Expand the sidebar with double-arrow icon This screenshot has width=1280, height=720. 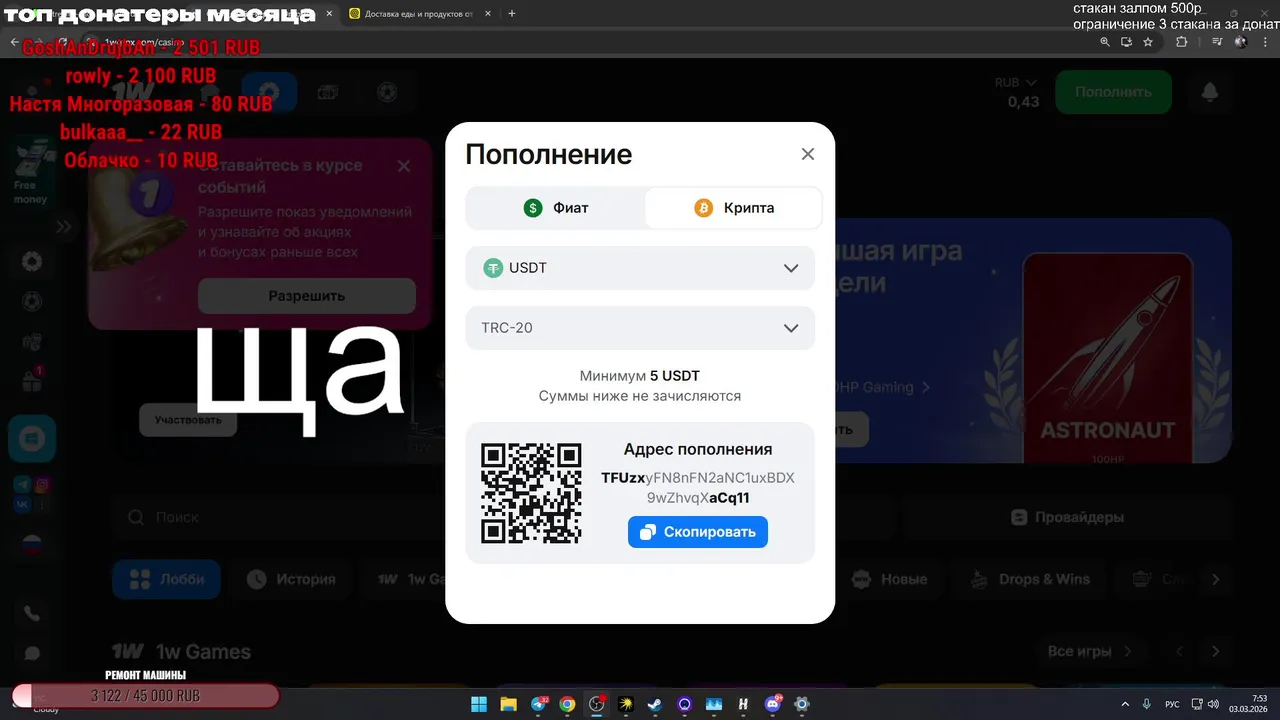[63, 227]
